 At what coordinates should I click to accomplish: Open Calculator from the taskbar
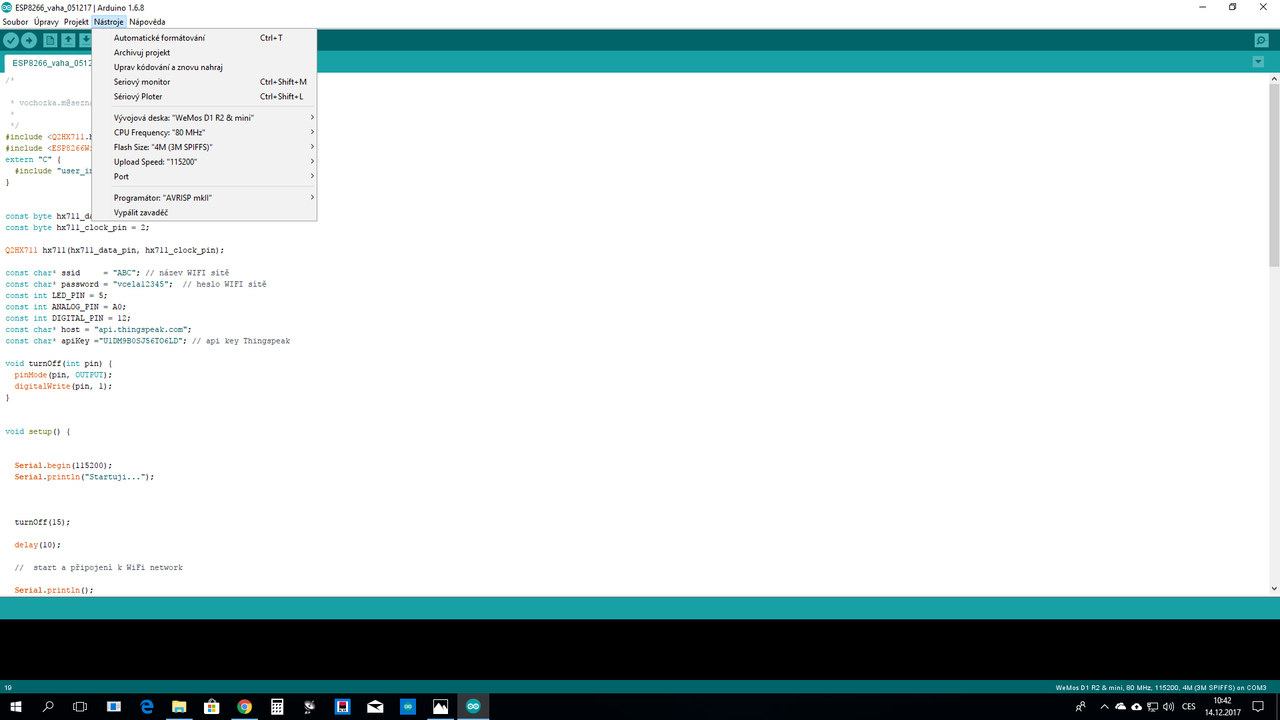pyautogui.click(x=277, y=707)
